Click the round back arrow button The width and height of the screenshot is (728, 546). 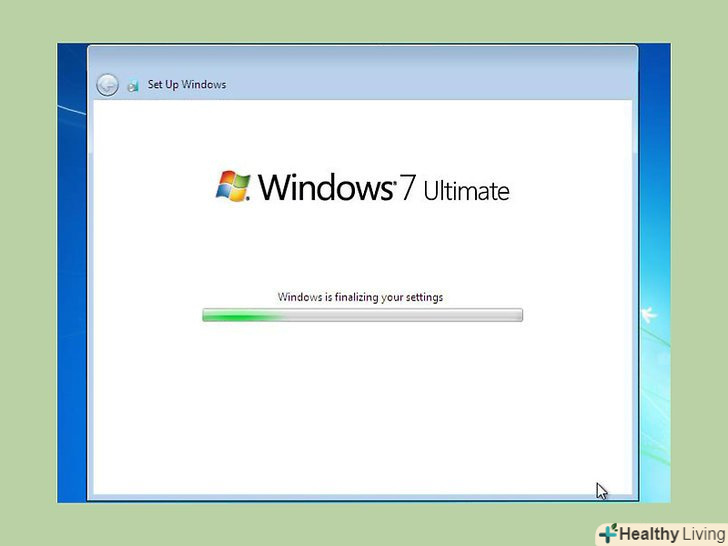pyautogui.click(x=107, y=85)
